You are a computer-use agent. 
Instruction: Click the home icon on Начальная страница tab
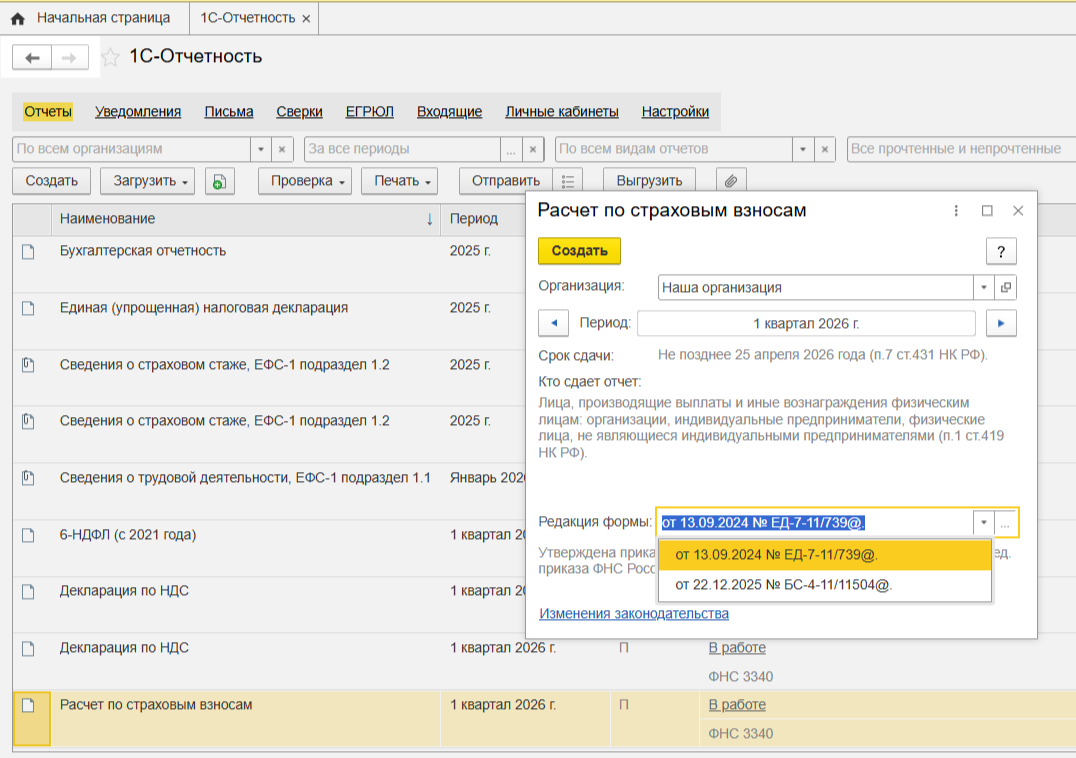coord(18,18)
